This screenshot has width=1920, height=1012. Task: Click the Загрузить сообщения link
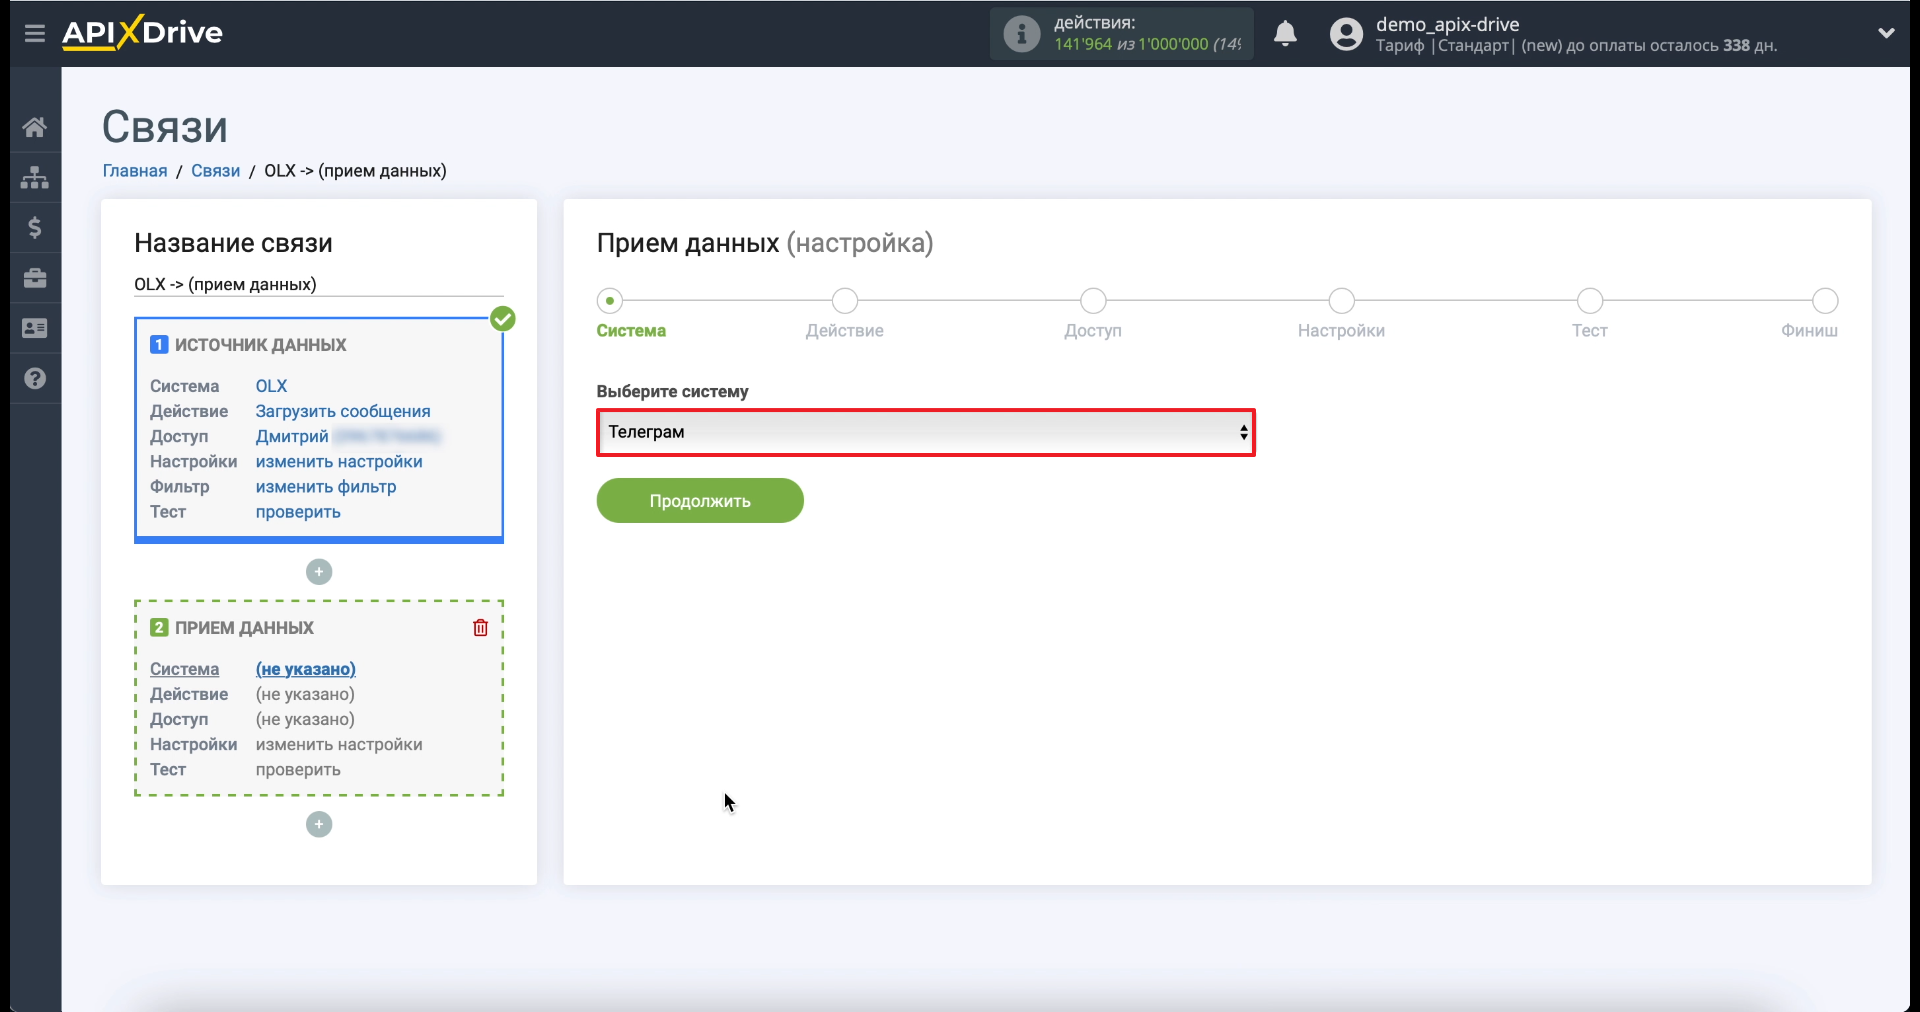click(343, 411)
